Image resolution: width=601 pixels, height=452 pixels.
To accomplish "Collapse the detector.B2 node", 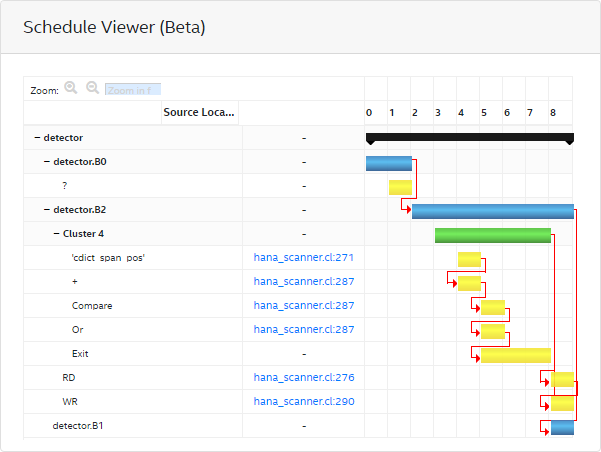I will (x=46, y=210).
